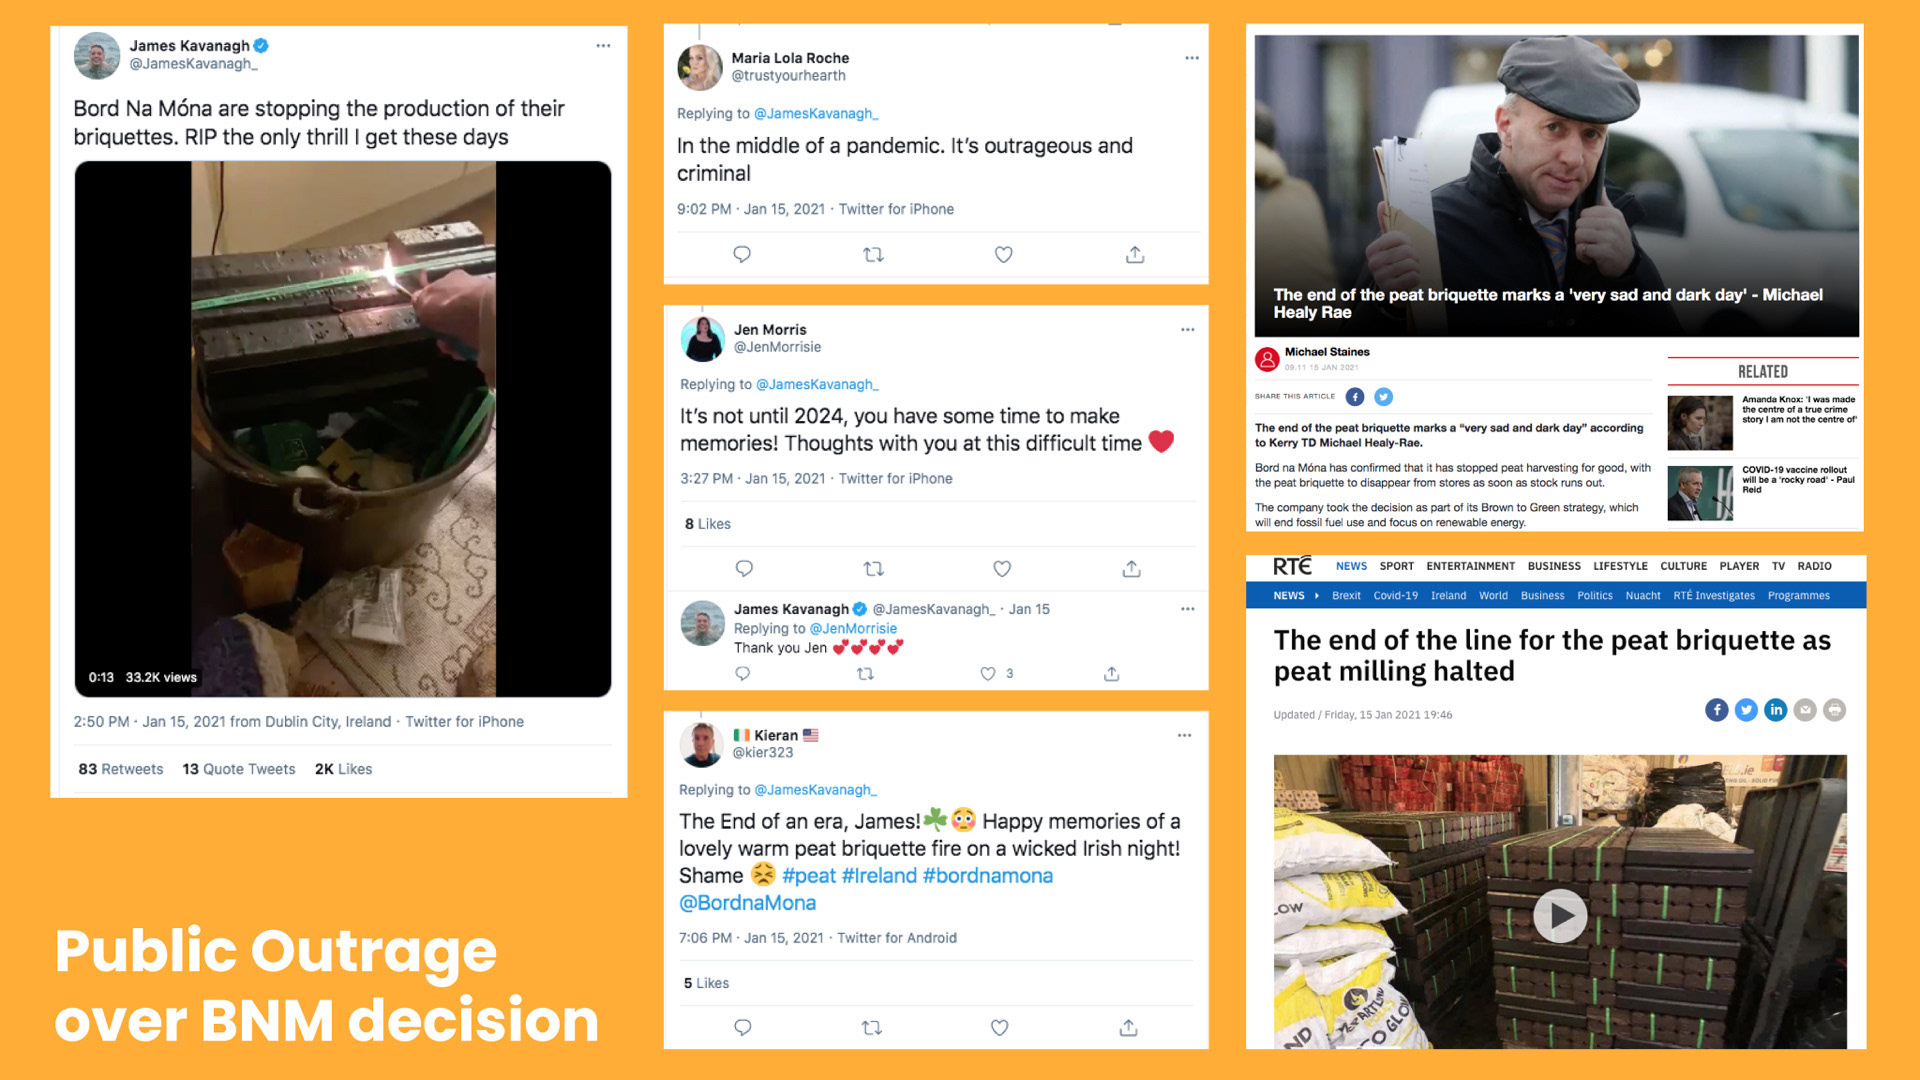Share RTÉ article on LinkedIn
This screenshot has height=1080, width=1920.
pyautogui.click(x=1775, y=710)
